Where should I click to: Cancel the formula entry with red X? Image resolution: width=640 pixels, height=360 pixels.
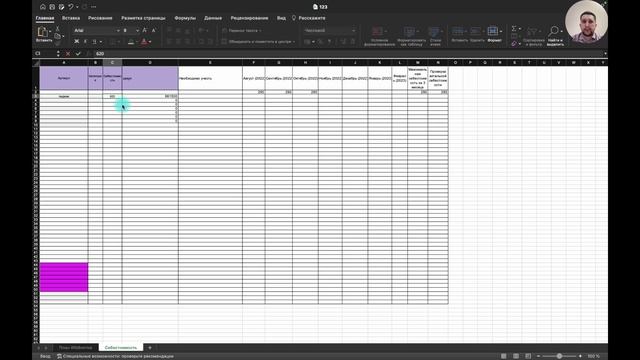pos(68,53)
